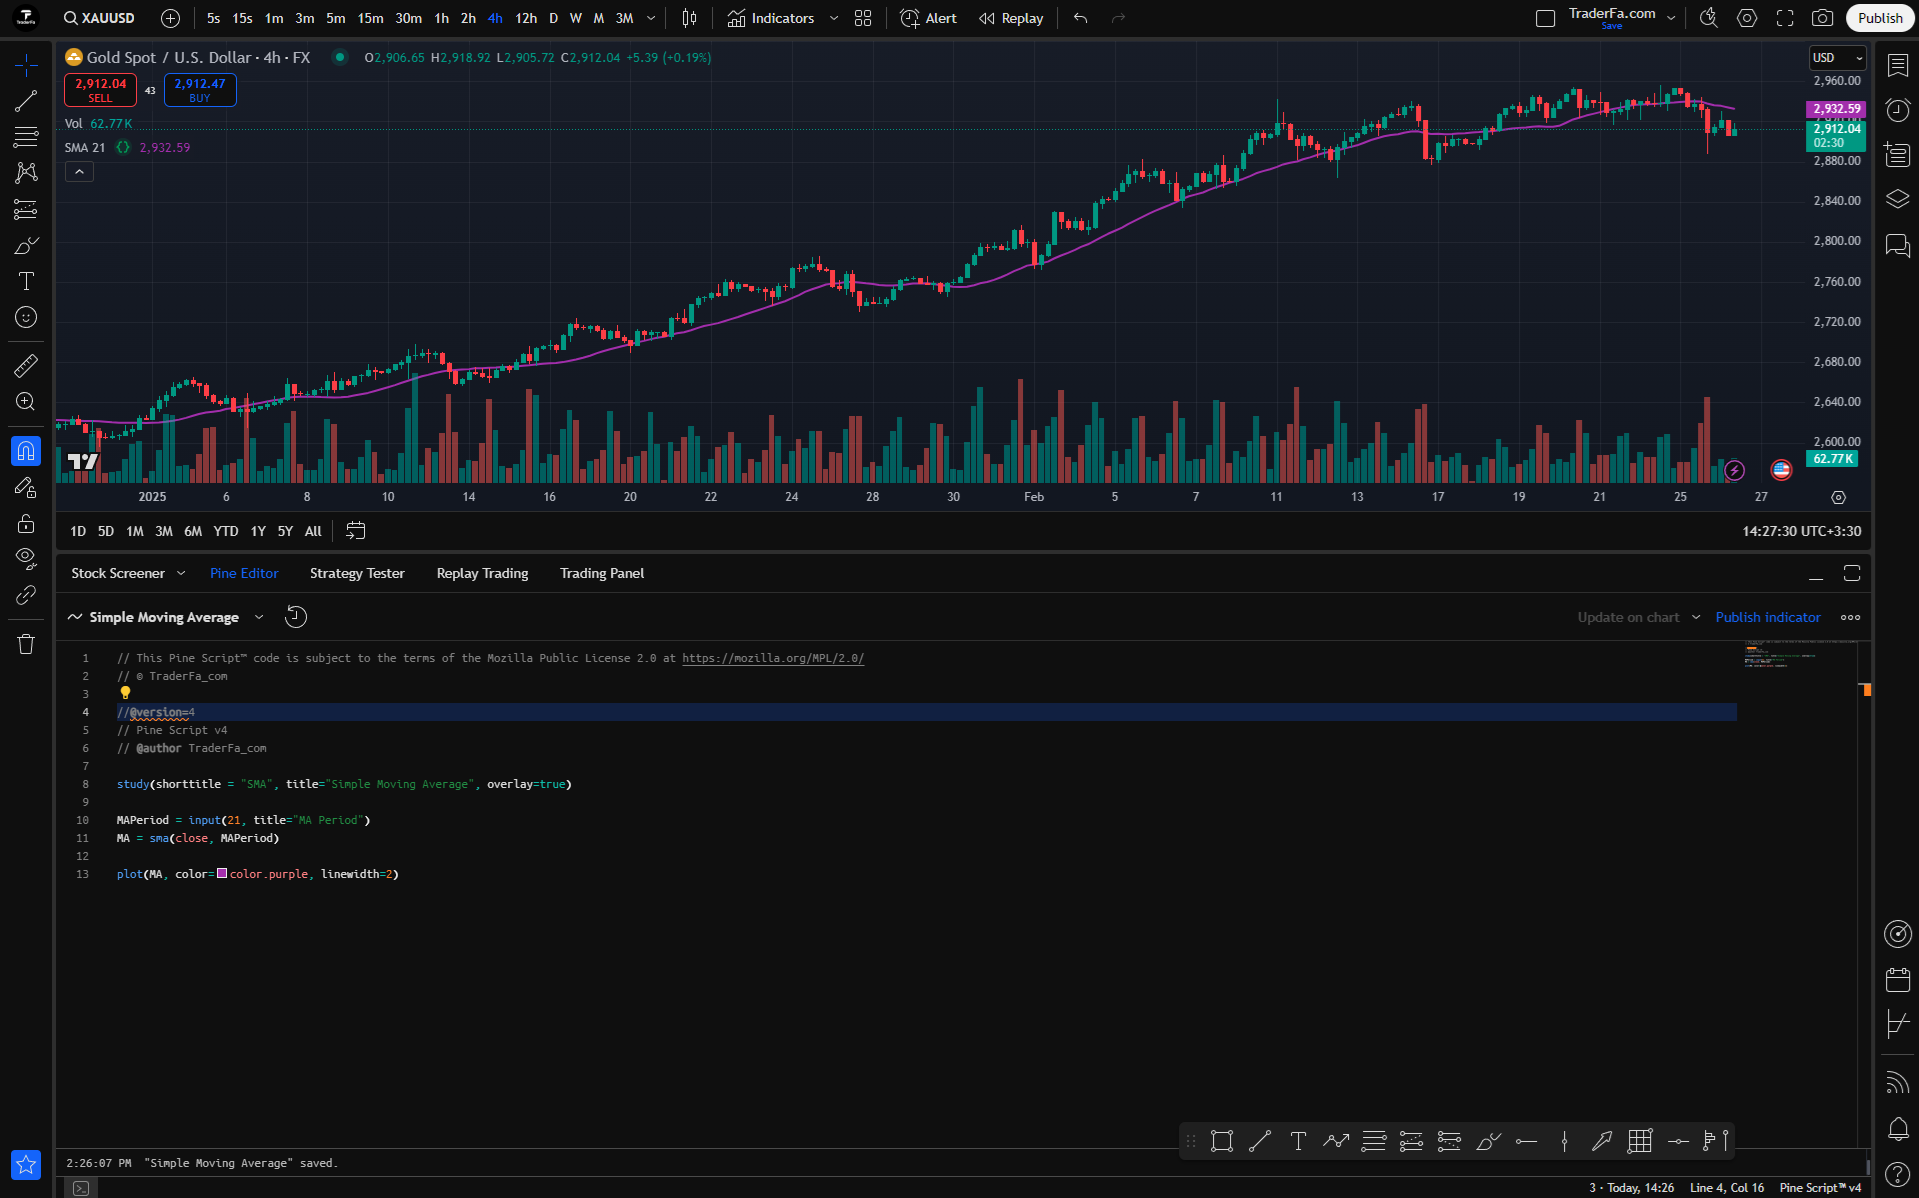Remove drawings with the trash icon
This screenshot has width=1919, height=1198.
[26, 644]
